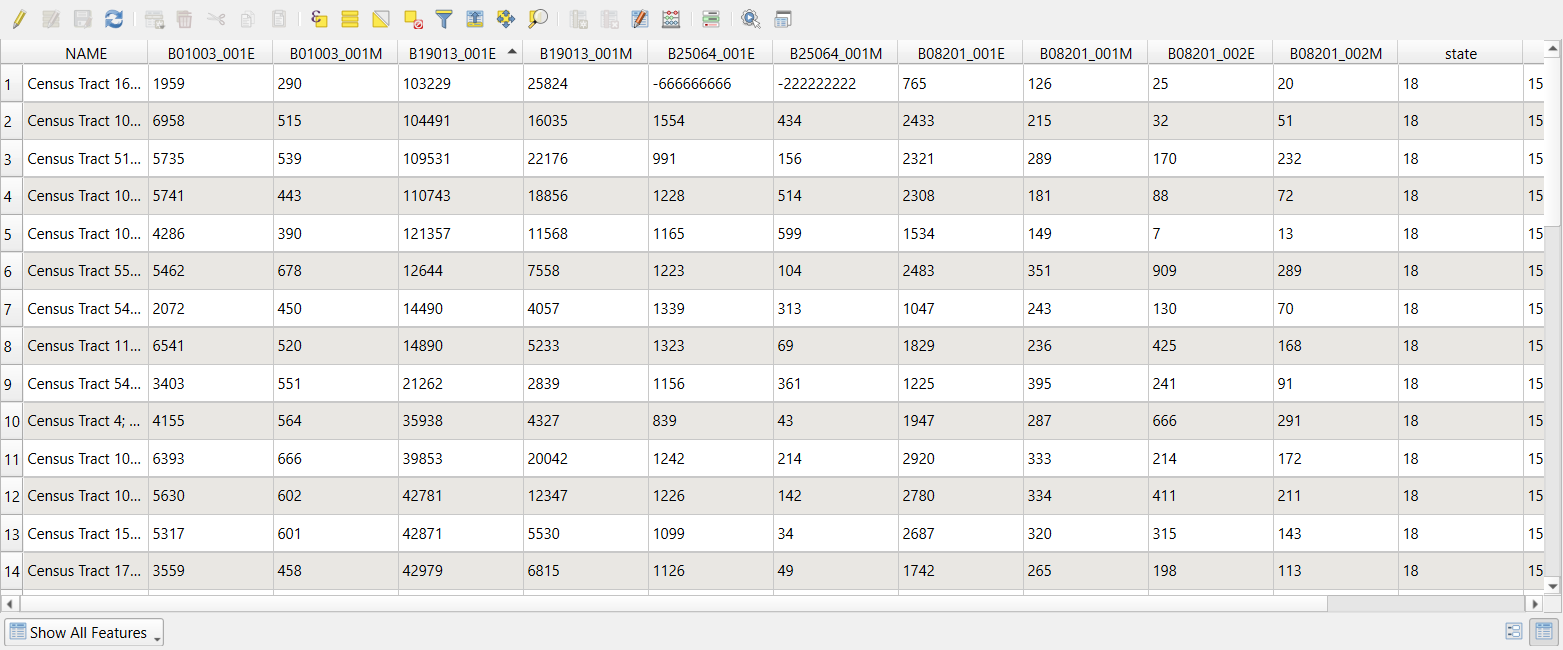Viewport: 1563px width, 650px height.
Task: Copy selected rows to the clipboard
Action: click(248, 19)
